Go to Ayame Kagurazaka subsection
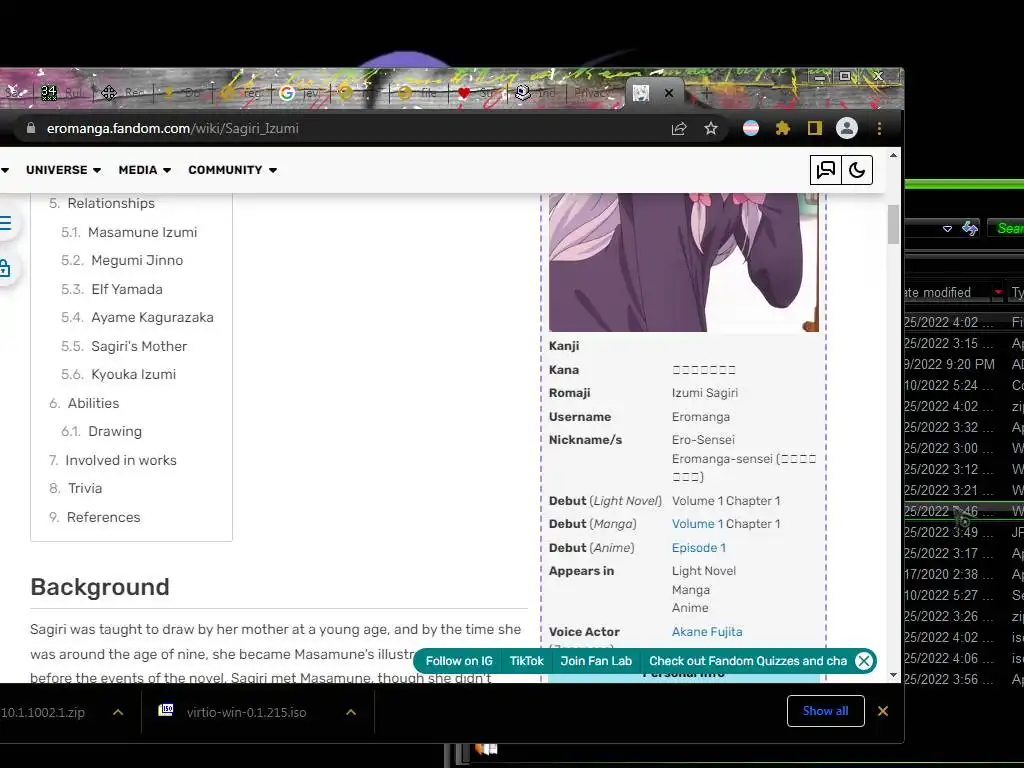Screen dimensions: 1024x768 click(x=152, y=317)
